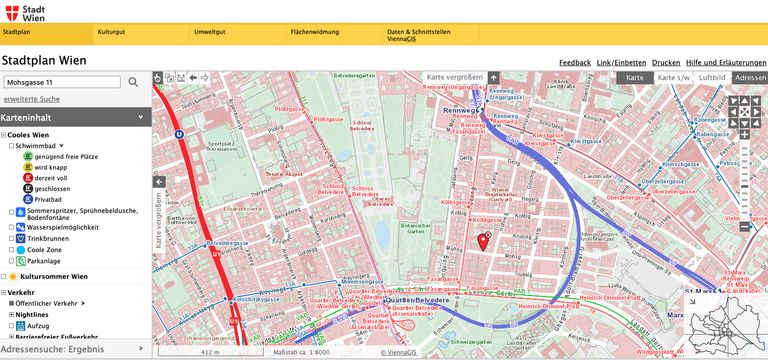Image resolution: width=768 pixels, height=360 pixels.
Task: Open the erweiterte Suche link
Action: point(32,99)
